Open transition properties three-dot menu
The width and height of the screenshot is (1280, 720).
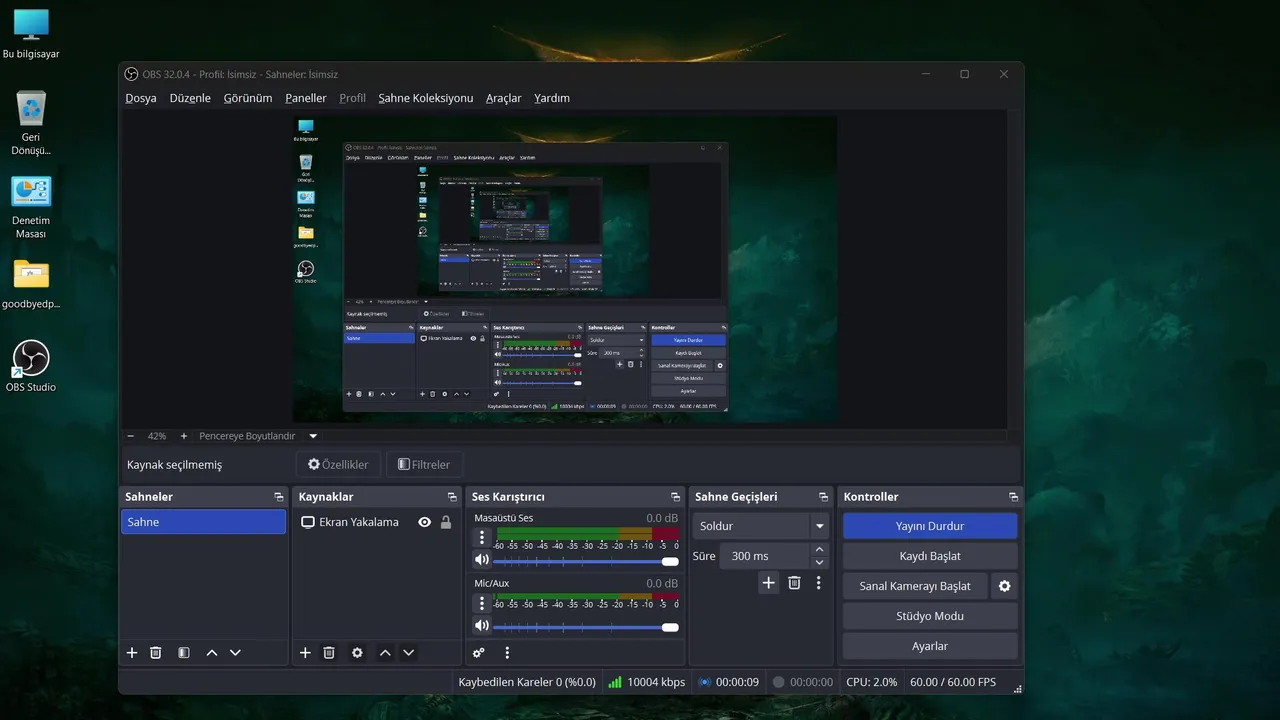(818, 583)
